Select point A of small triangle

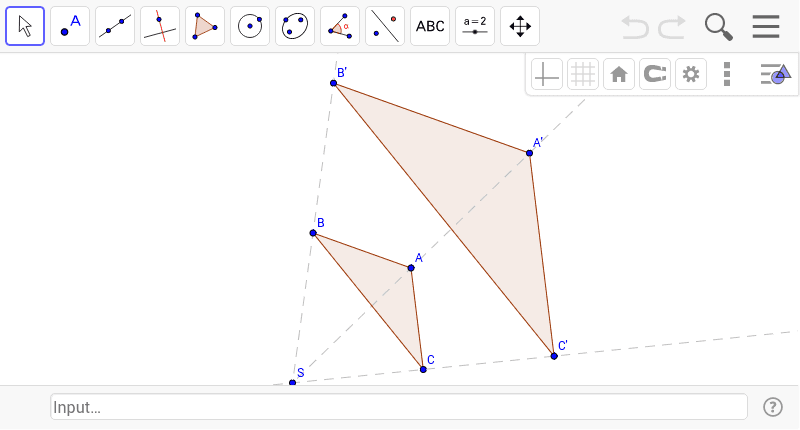[411, 268]
